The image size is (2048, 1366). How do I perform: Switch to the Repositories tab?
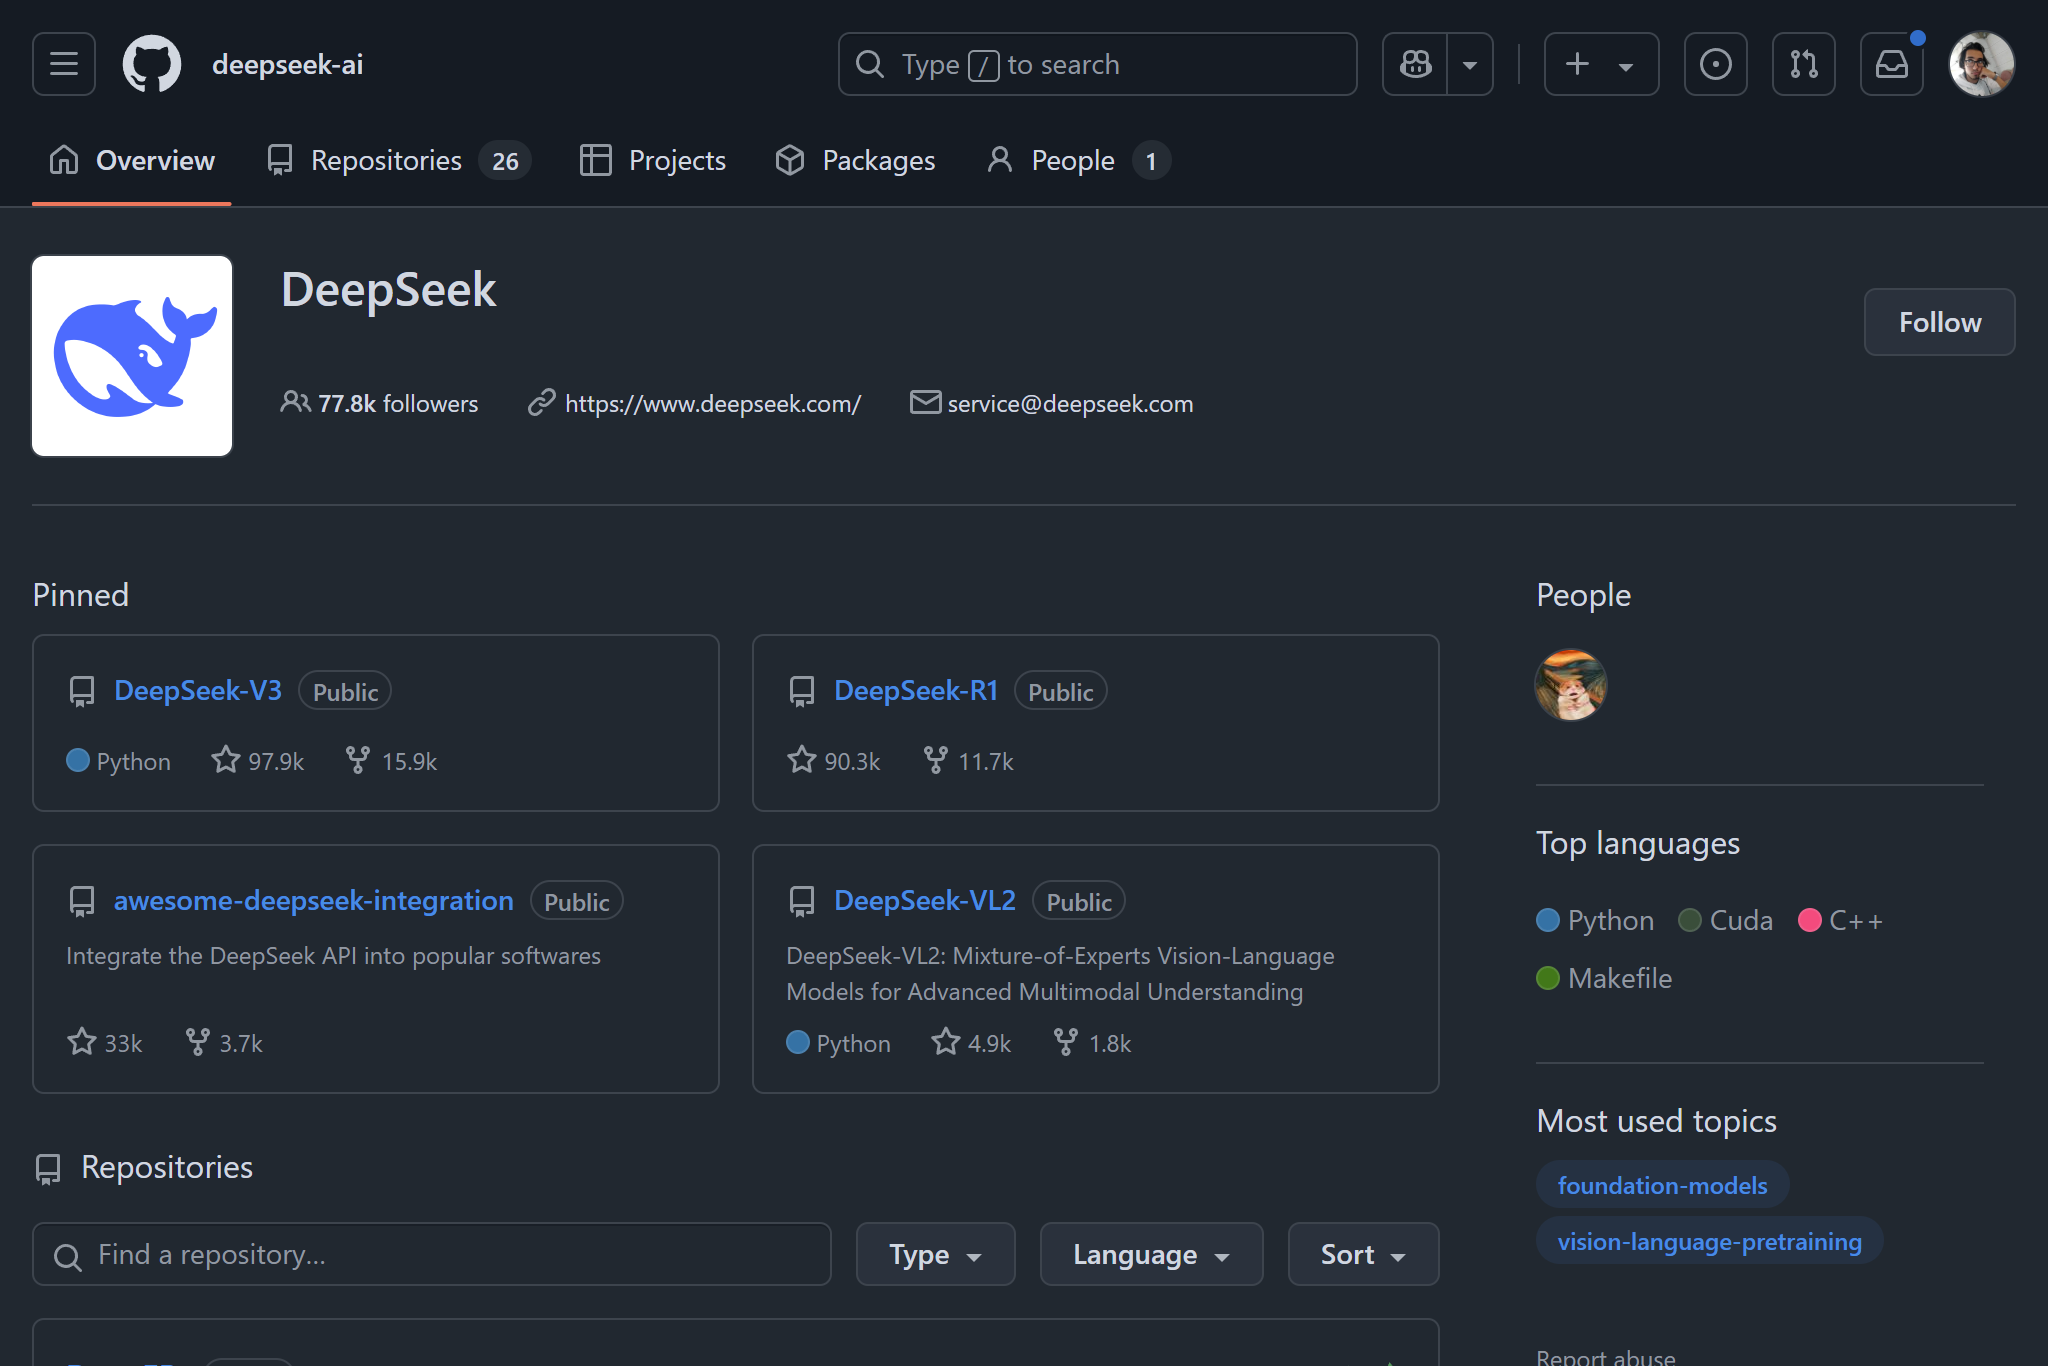pyautogui.click(x=385, y=160)
